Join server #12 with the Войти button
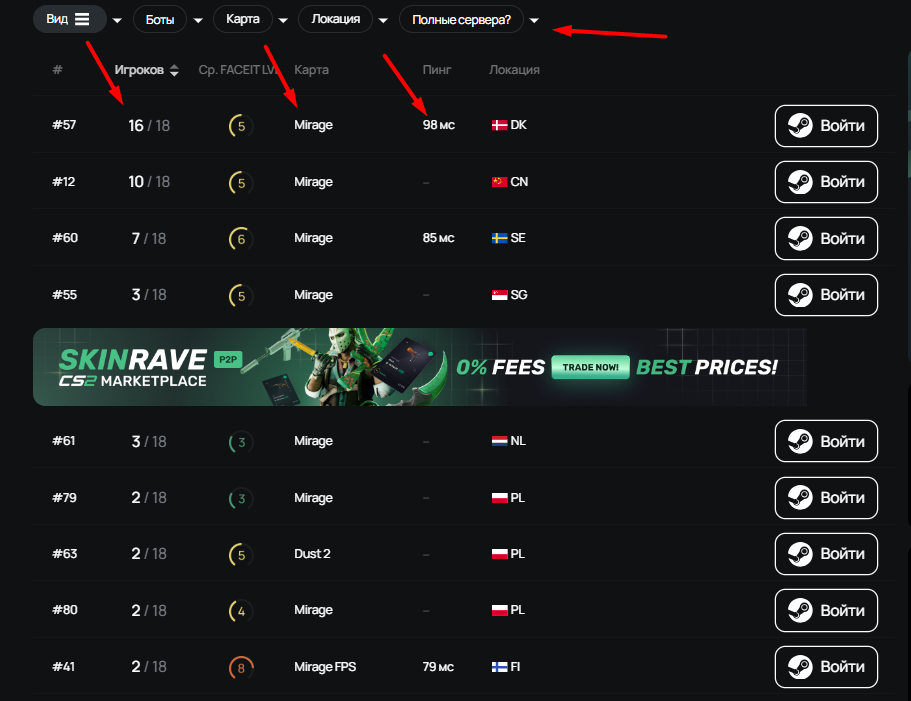Screen dimensions: 911x701 tap(826, 182)
